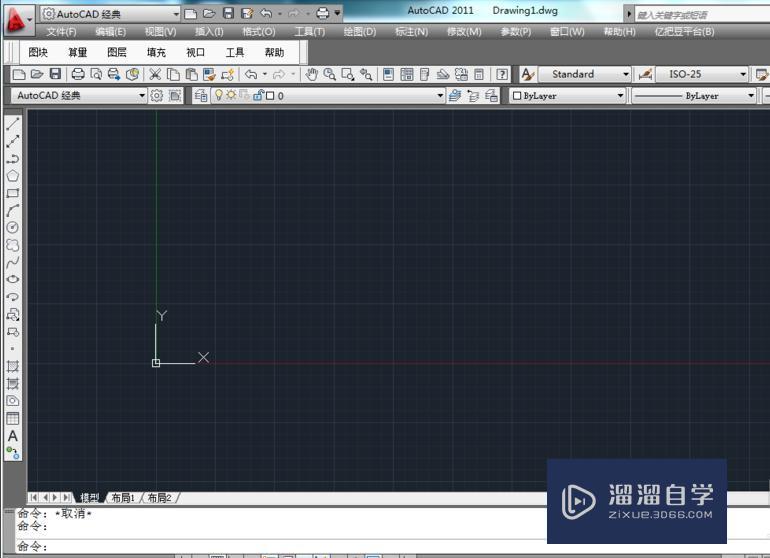Select the Polyline tool
770x558 pixels.
[13, 159]
